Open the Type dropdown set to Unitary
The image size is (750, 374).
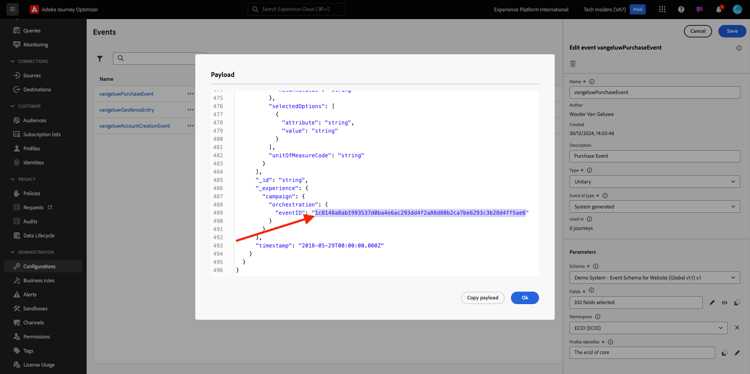point(655,182)
